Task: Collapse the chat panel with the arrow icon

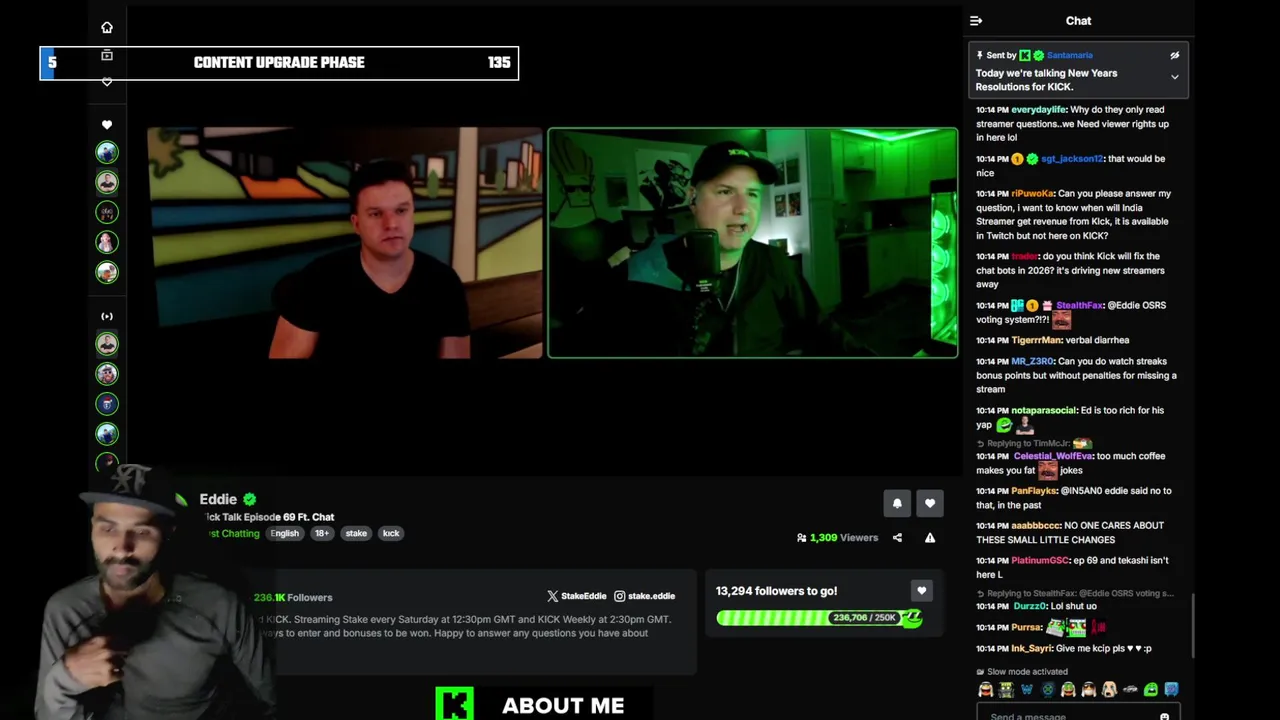Action: click(976, 21)
